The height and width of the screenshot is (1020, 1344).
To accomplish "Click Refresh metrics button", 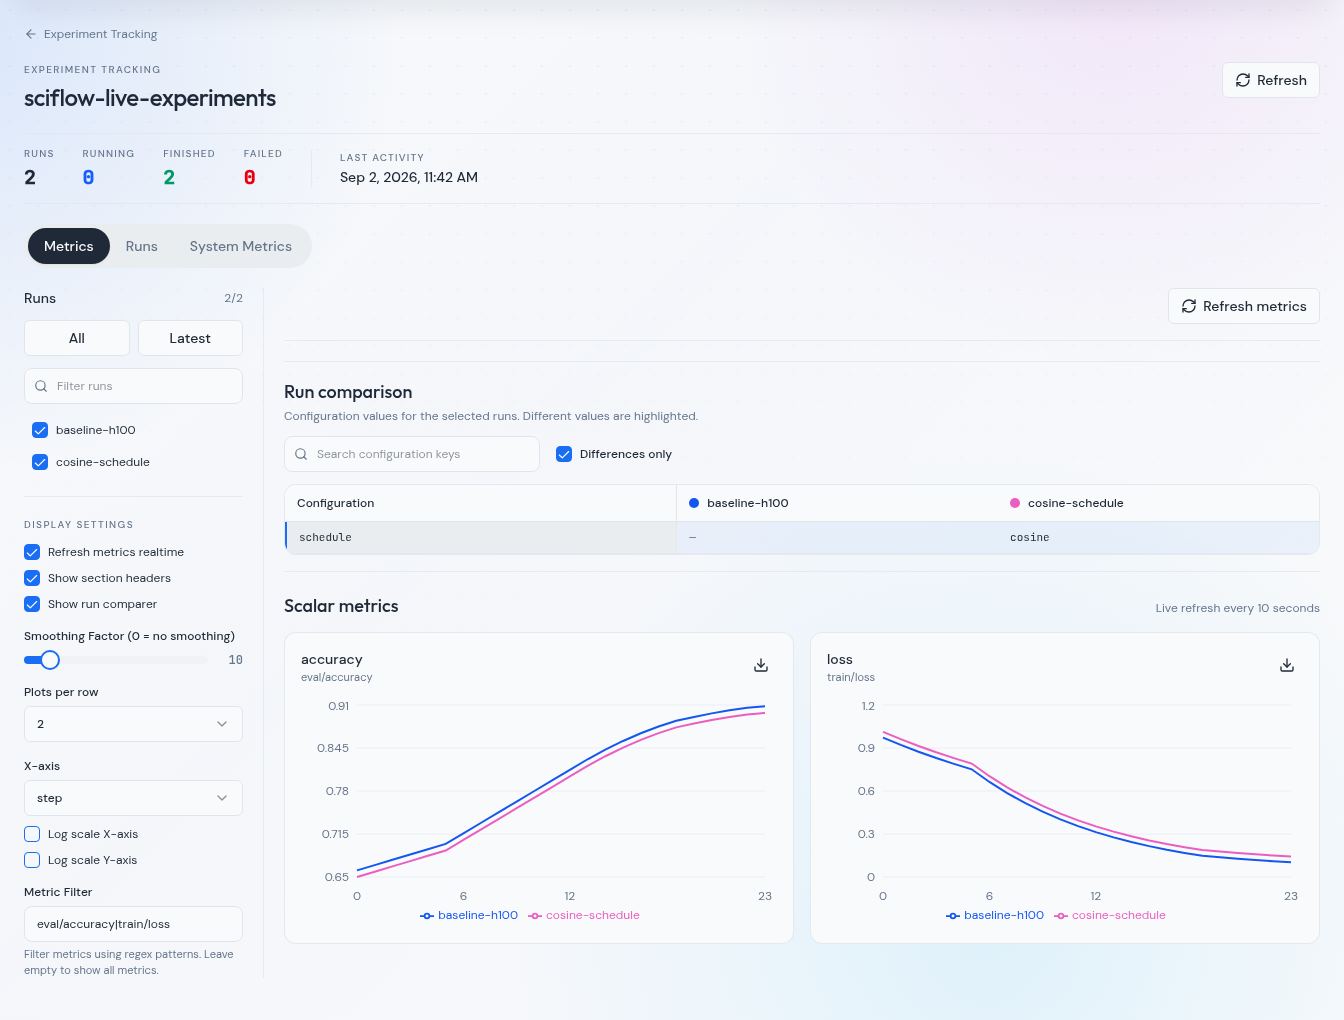I will point(1244,306).
